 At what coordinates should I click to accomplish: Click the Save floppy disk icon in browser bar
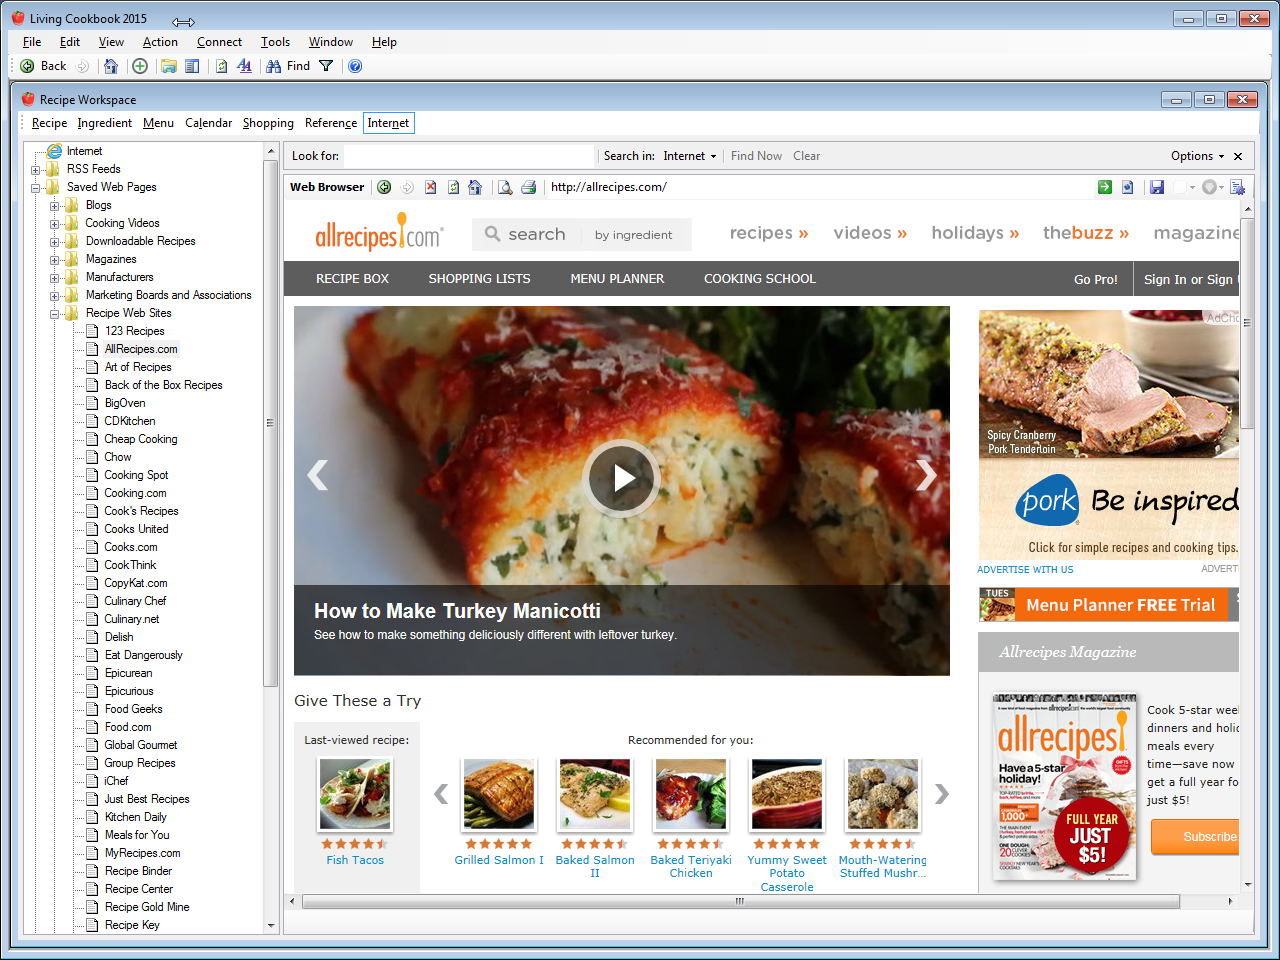[x=1157, y=187]
